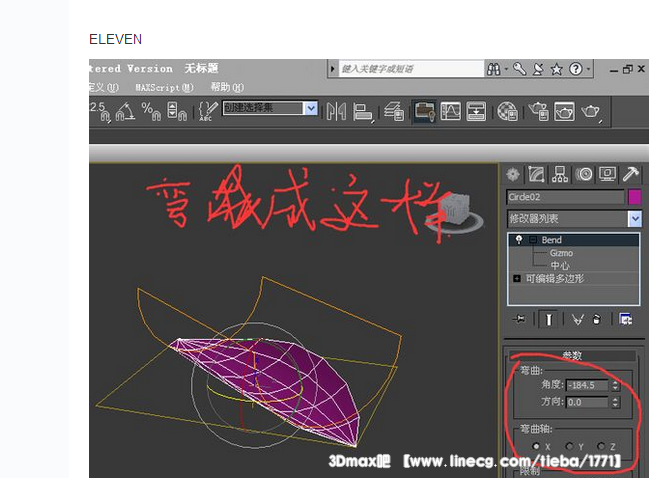Open the 帮助 menu
Image resolution: width=650 pixels, height=478 pixels.
pyautogui.click(x=227, y=87)
